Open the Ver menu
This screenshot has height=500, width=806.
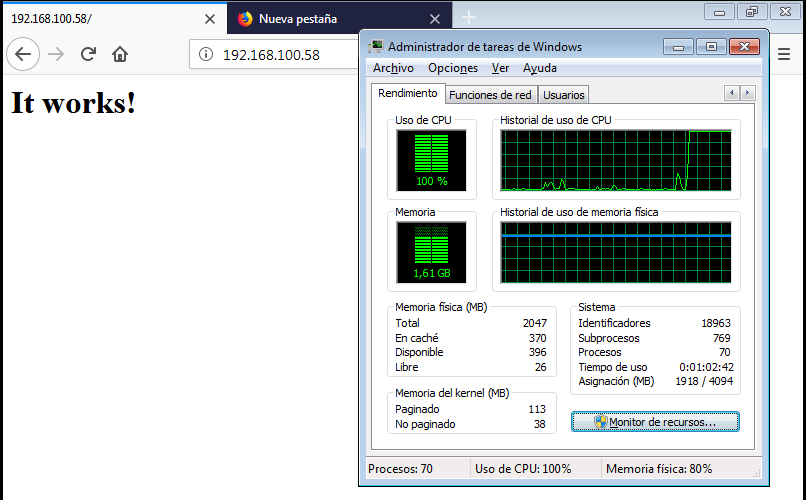[x=500, y=68]
